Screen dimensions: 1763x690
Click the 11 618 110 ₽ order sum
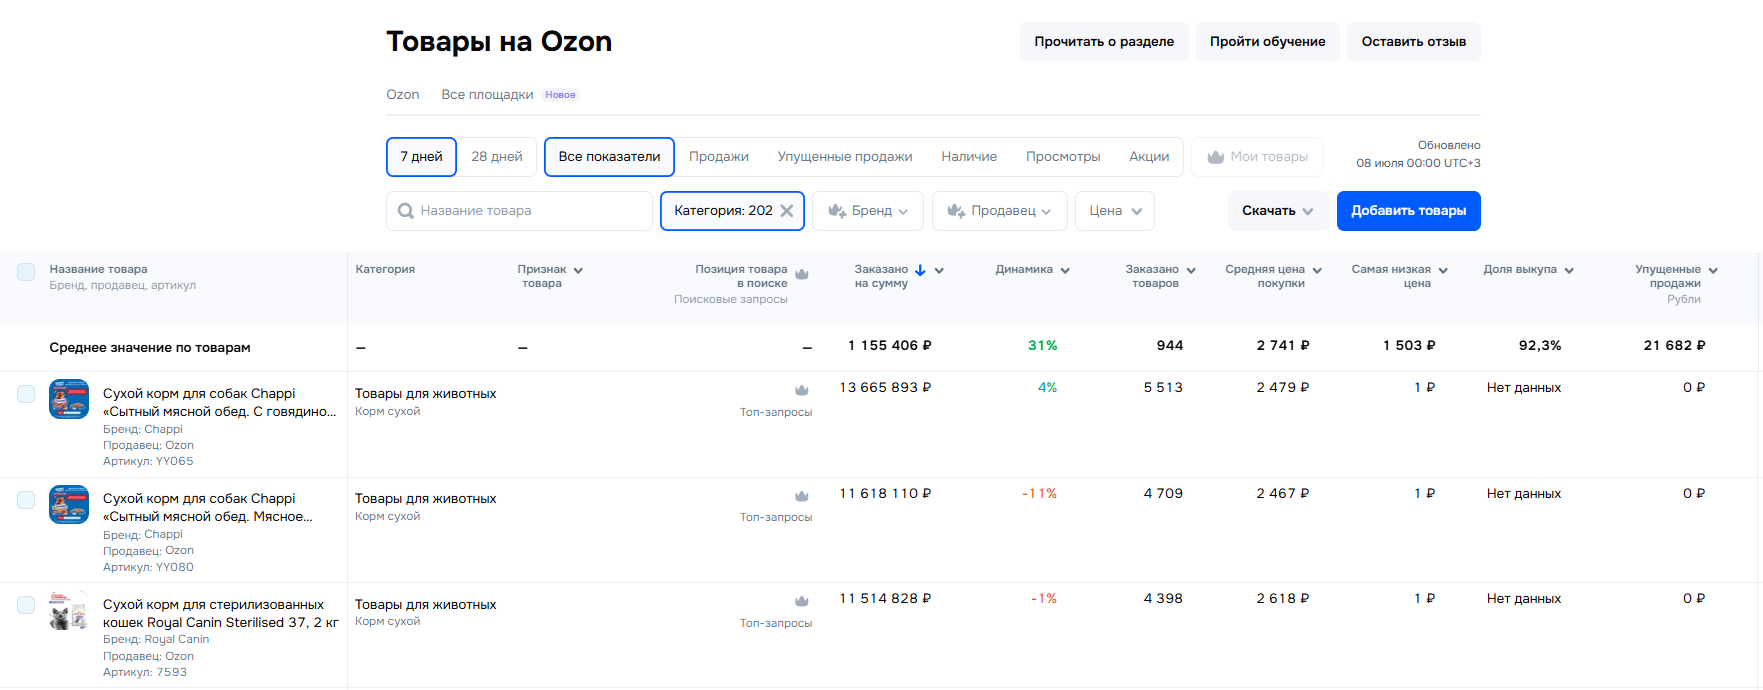point(885,494)
